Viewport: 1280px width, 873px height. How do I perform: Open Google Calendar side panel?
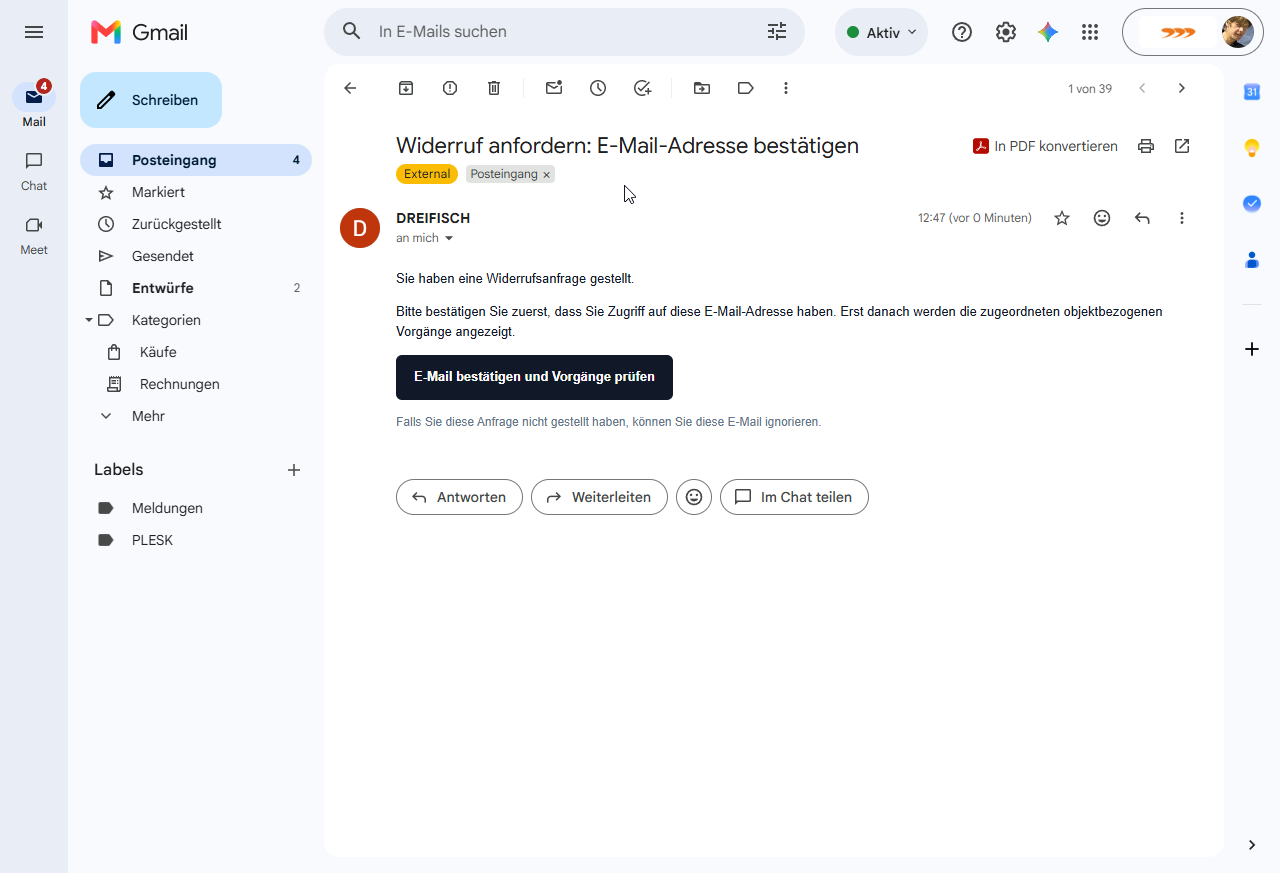point(1252,92)
